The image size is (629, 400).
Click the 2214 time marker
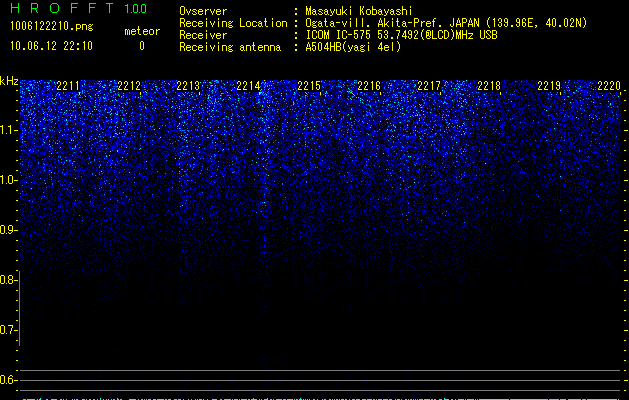tap(248, 85)
